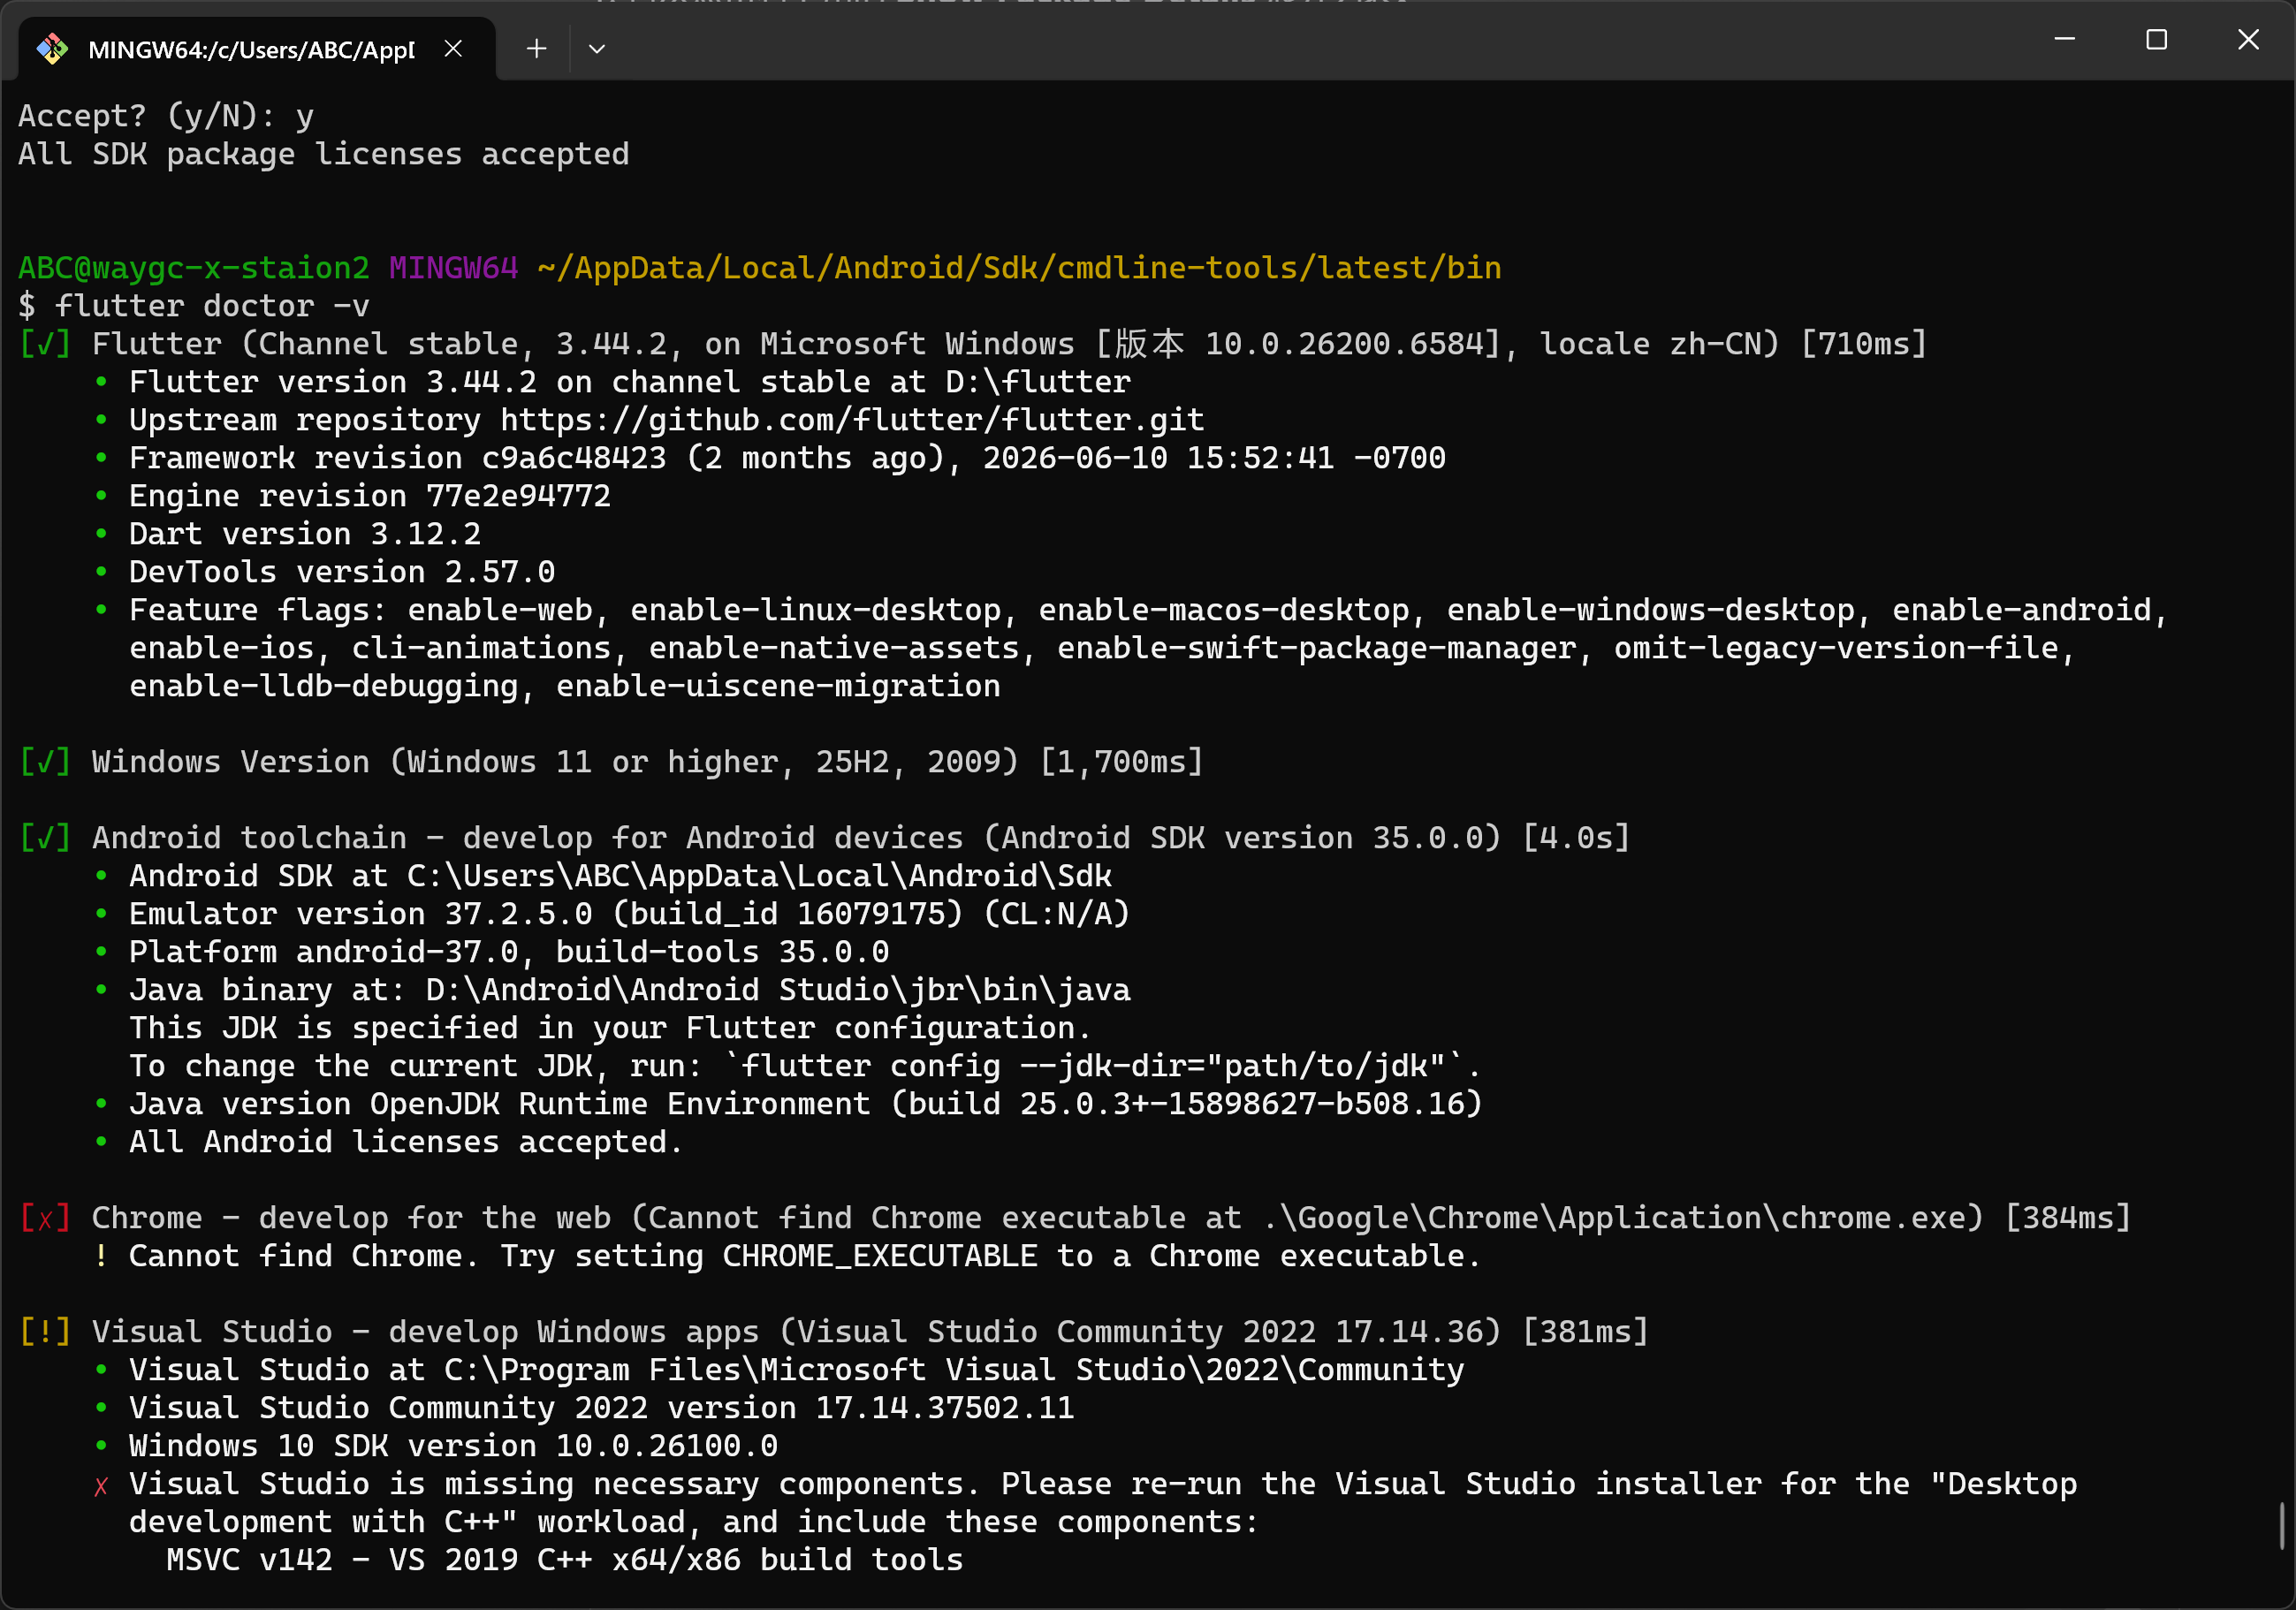The width and height of the screenshot is (2296, 1610).
Task: Open the https://github.com/flutter/flutter.git link
Action: tap(852, 420)
